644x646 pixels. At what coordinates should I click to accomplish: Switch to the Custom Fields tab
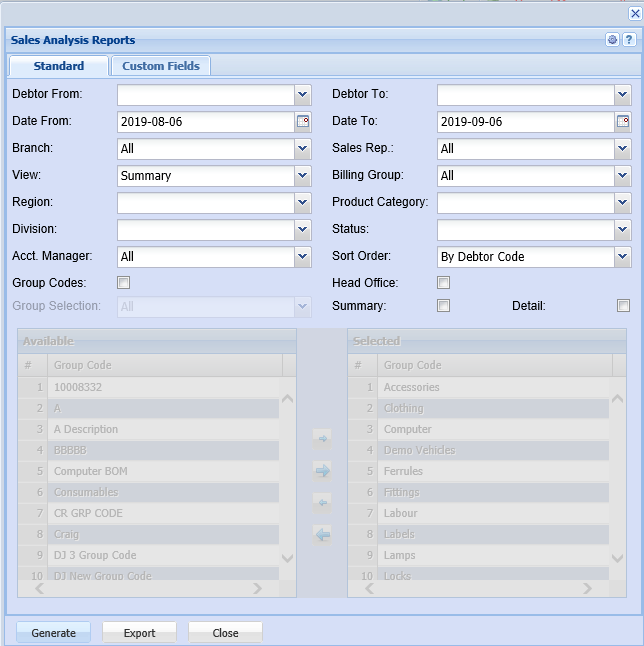point(161,66)
